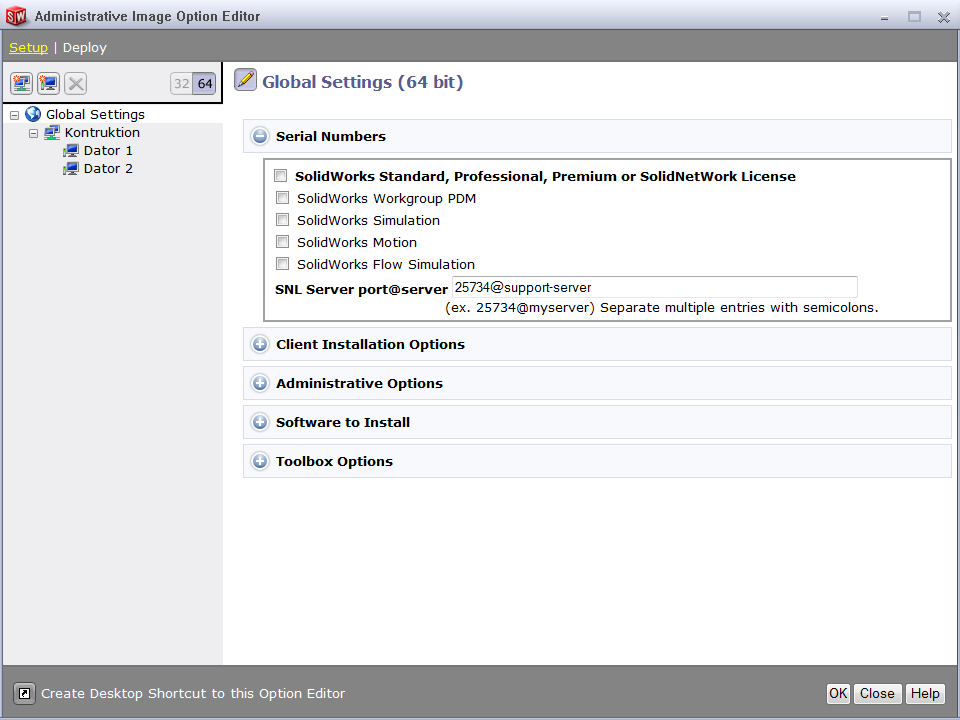Viewport: 960px width, 720px height.
Task: Expand the Administrative Options section
Action: tap(260, 383)
